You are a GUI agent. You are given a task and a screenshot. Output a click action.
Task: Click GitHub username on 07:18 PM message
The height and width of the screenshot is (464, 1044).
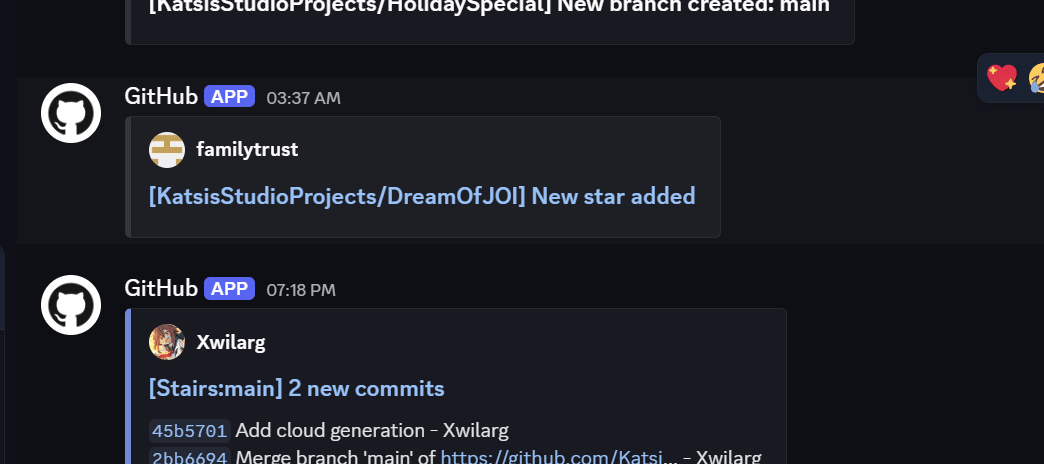tap(161, 289)
